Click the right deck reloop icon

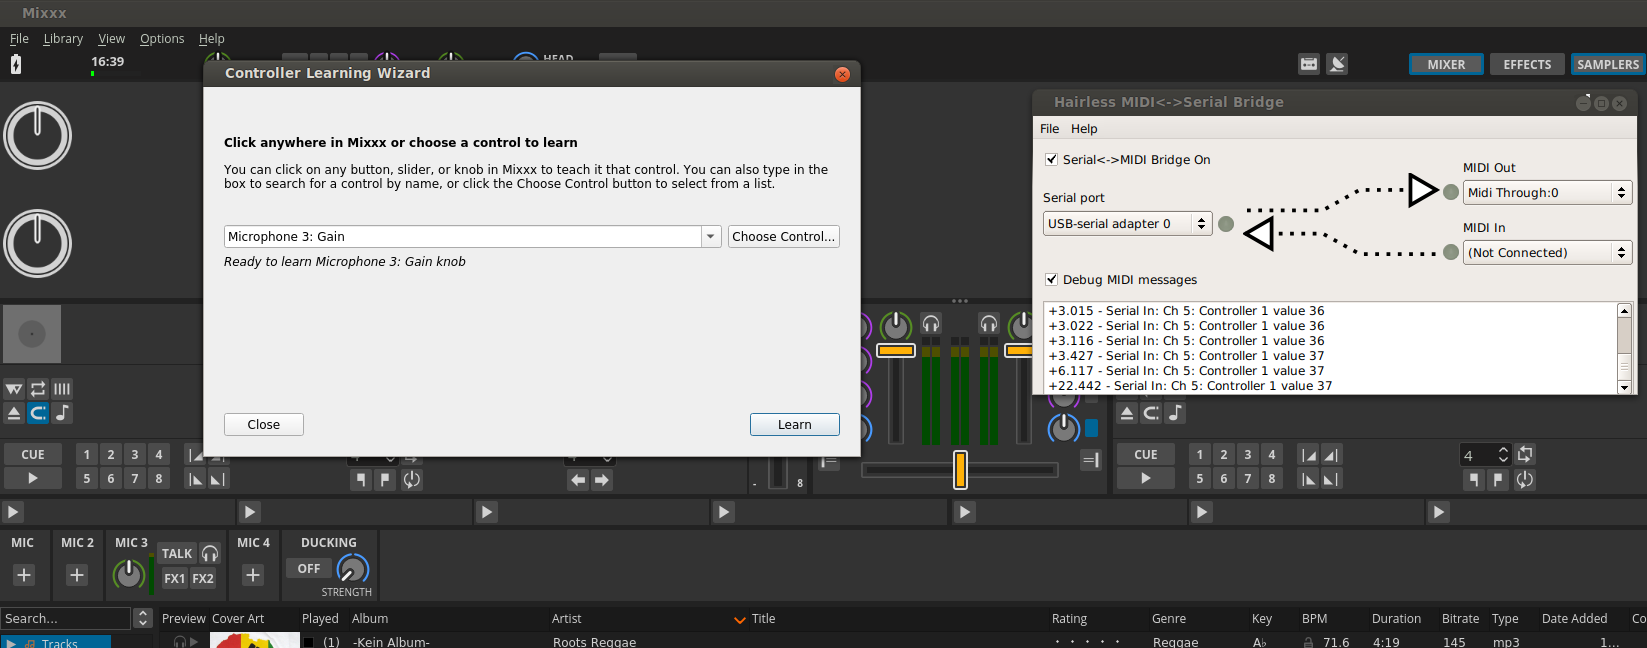(1525, 479)
